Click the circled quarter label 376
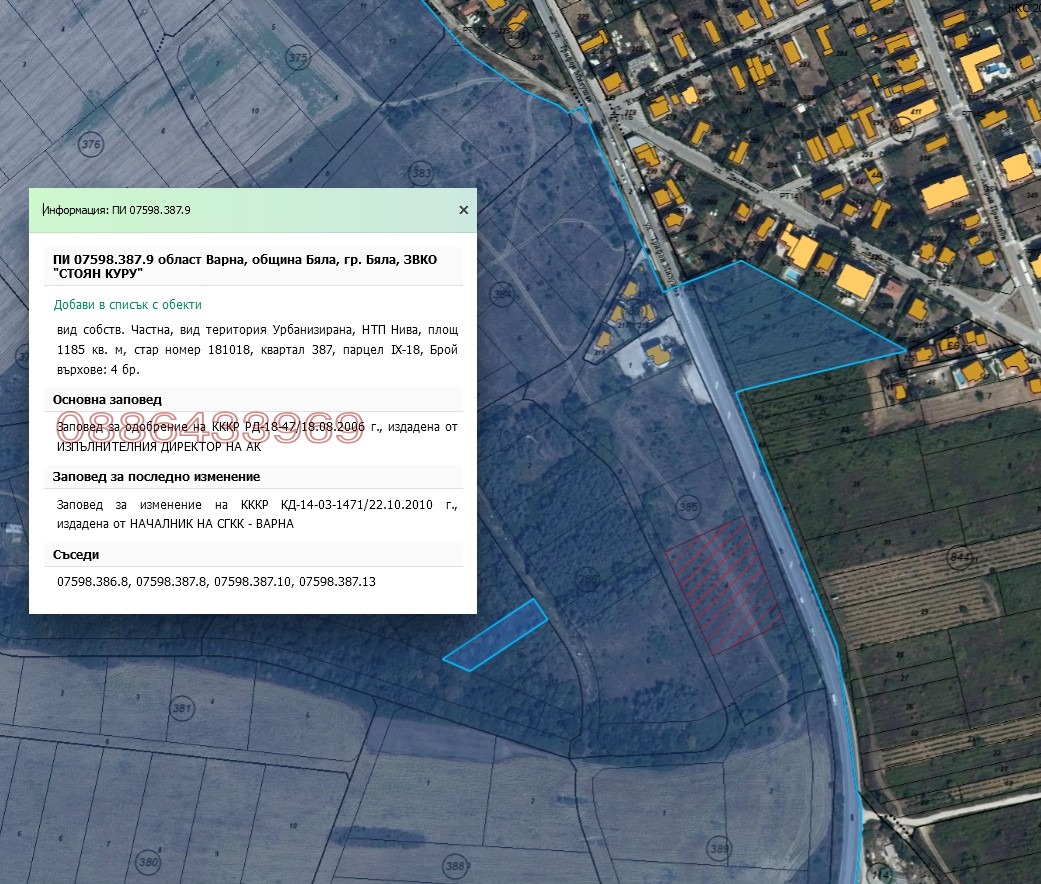This screenshot has height=884, width=1041. point(91,145)
